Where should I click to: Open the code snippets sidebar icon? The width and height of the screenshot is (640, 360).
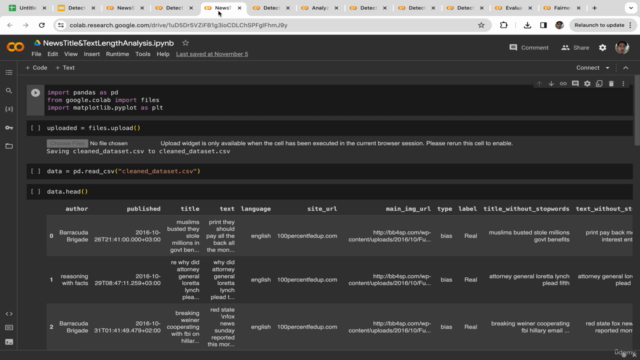(x=9, y=314)
